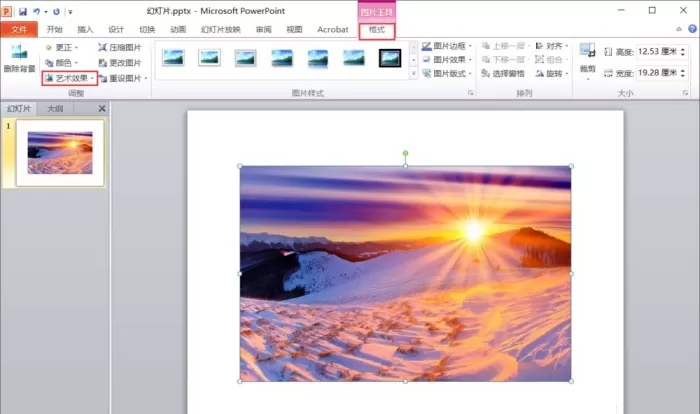Apply the second picture style thumbnail
700x414 pixels.
(x=209, y=58)
